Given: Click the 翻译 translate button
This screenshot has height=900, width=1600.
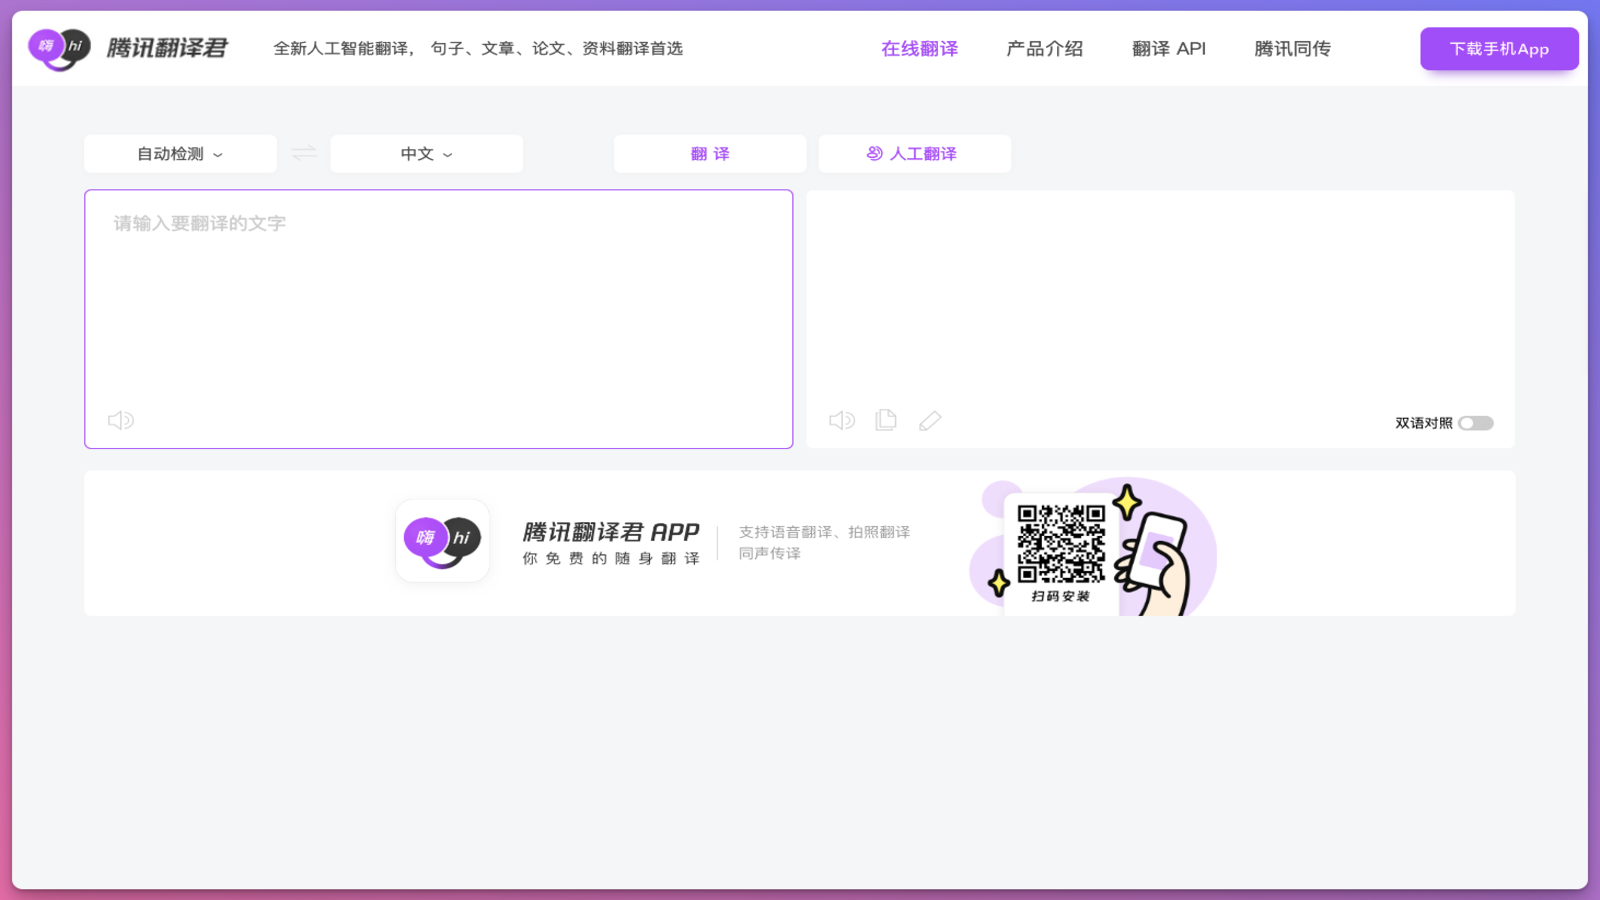Looking at the screenshot, I should pyautogui.click(x=709, y=153).
